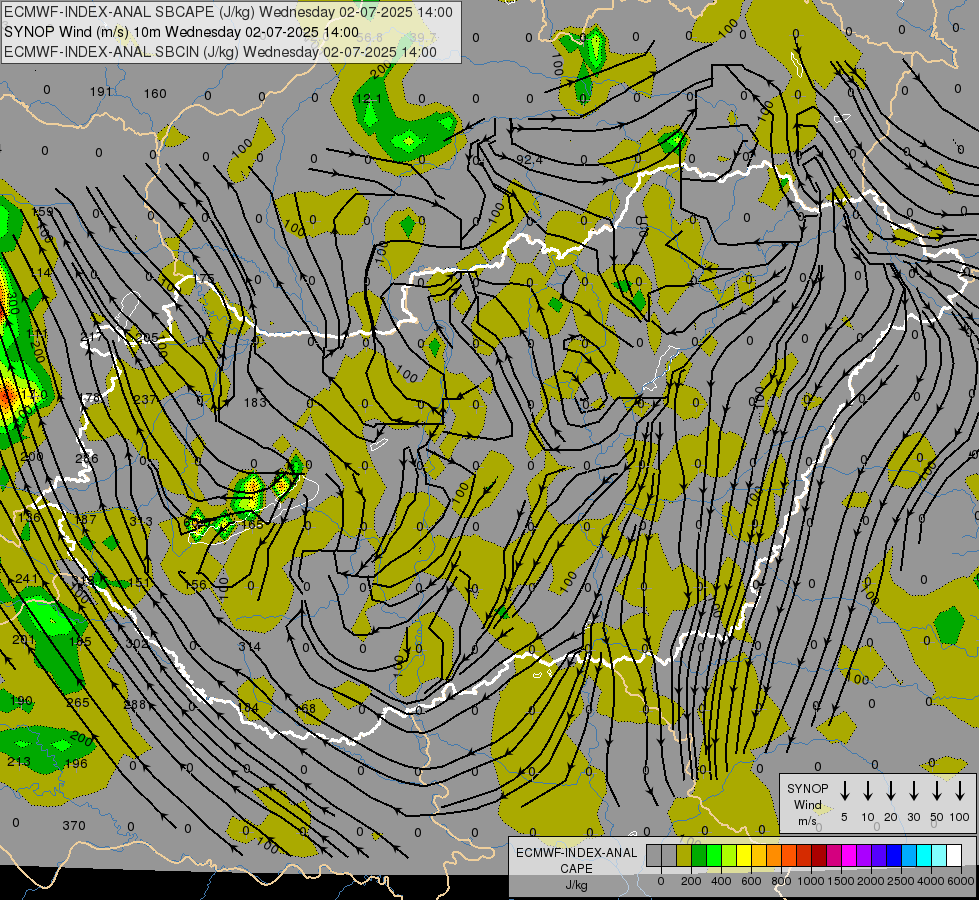This screenshot has width=979, height=900.
Task: Click the 20 m/s wind legend arrow
Action: pyautogui.click(x=890, y=791)
